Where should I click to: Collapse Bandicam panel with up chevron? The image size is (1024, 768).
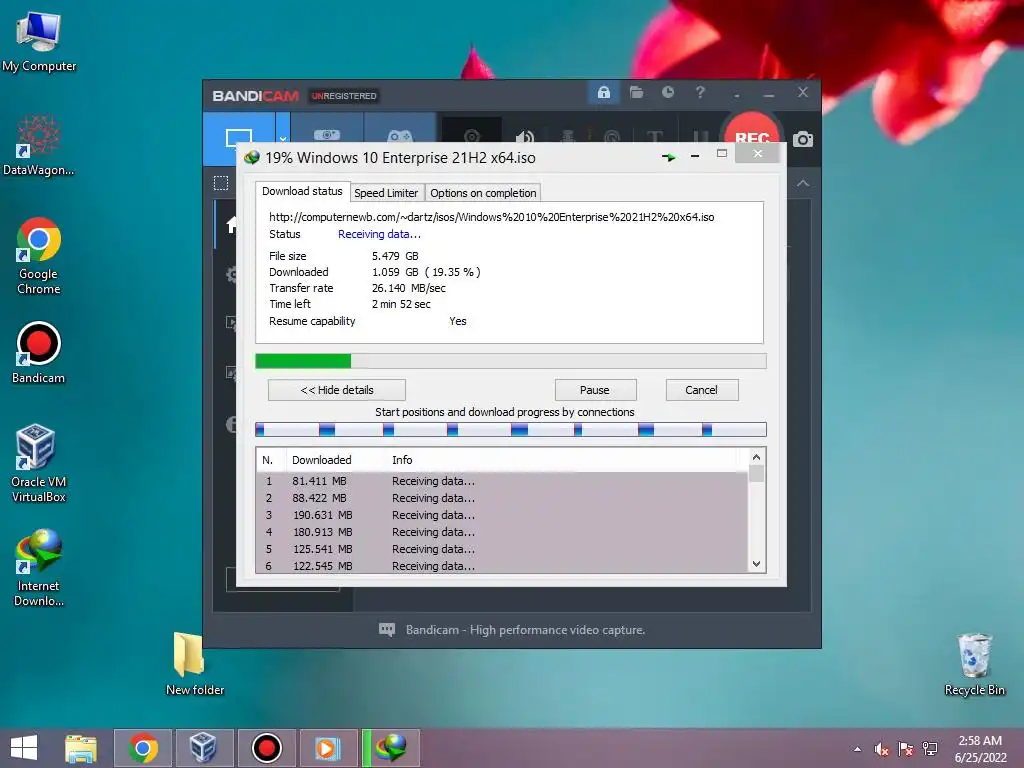pyautogui.click(x=803, y=184)
